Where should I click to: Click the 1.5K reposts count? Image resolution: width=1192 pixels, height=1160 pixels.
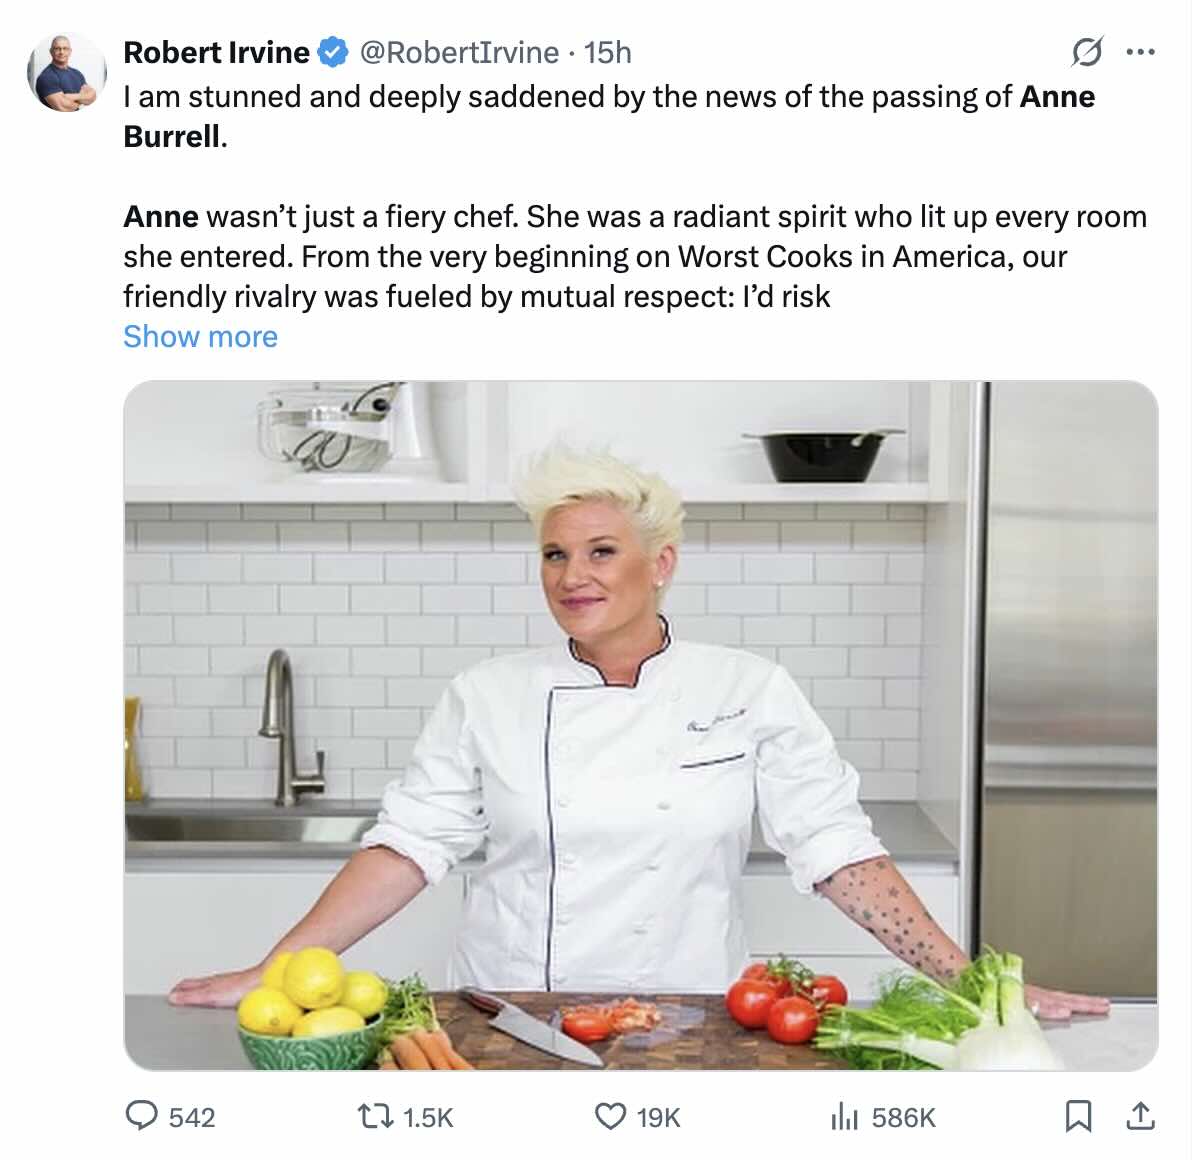(428, 1117)
